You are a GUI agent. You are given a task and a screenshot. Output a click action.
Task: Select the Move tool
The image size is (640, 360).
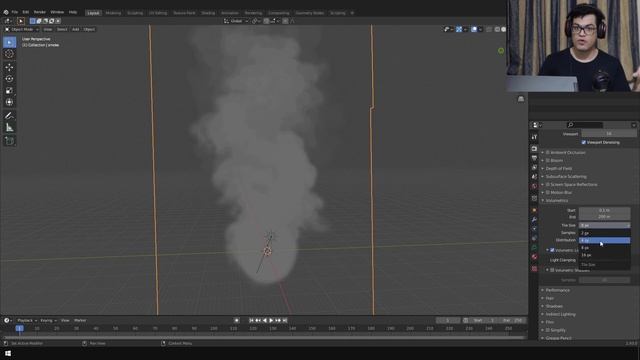(9, 67)
